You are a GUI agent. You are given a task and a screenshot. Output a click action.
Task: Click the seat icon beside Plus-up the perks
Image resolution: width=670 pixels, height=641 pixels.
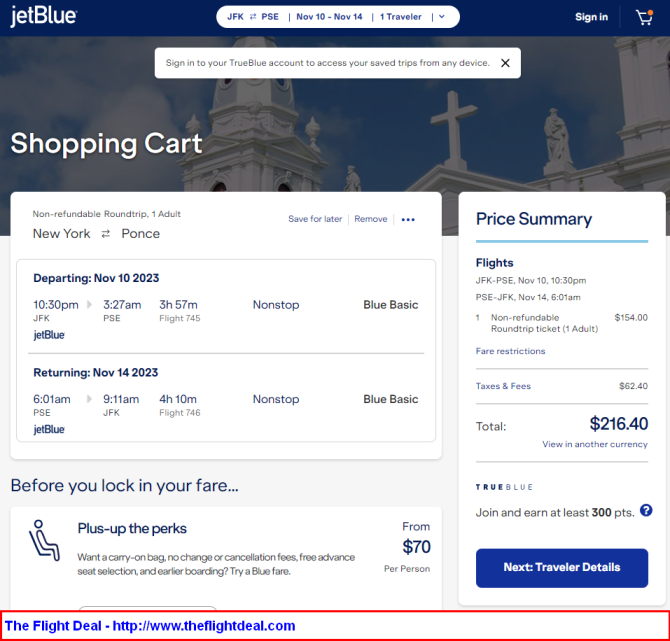click(x=44, y=540)
